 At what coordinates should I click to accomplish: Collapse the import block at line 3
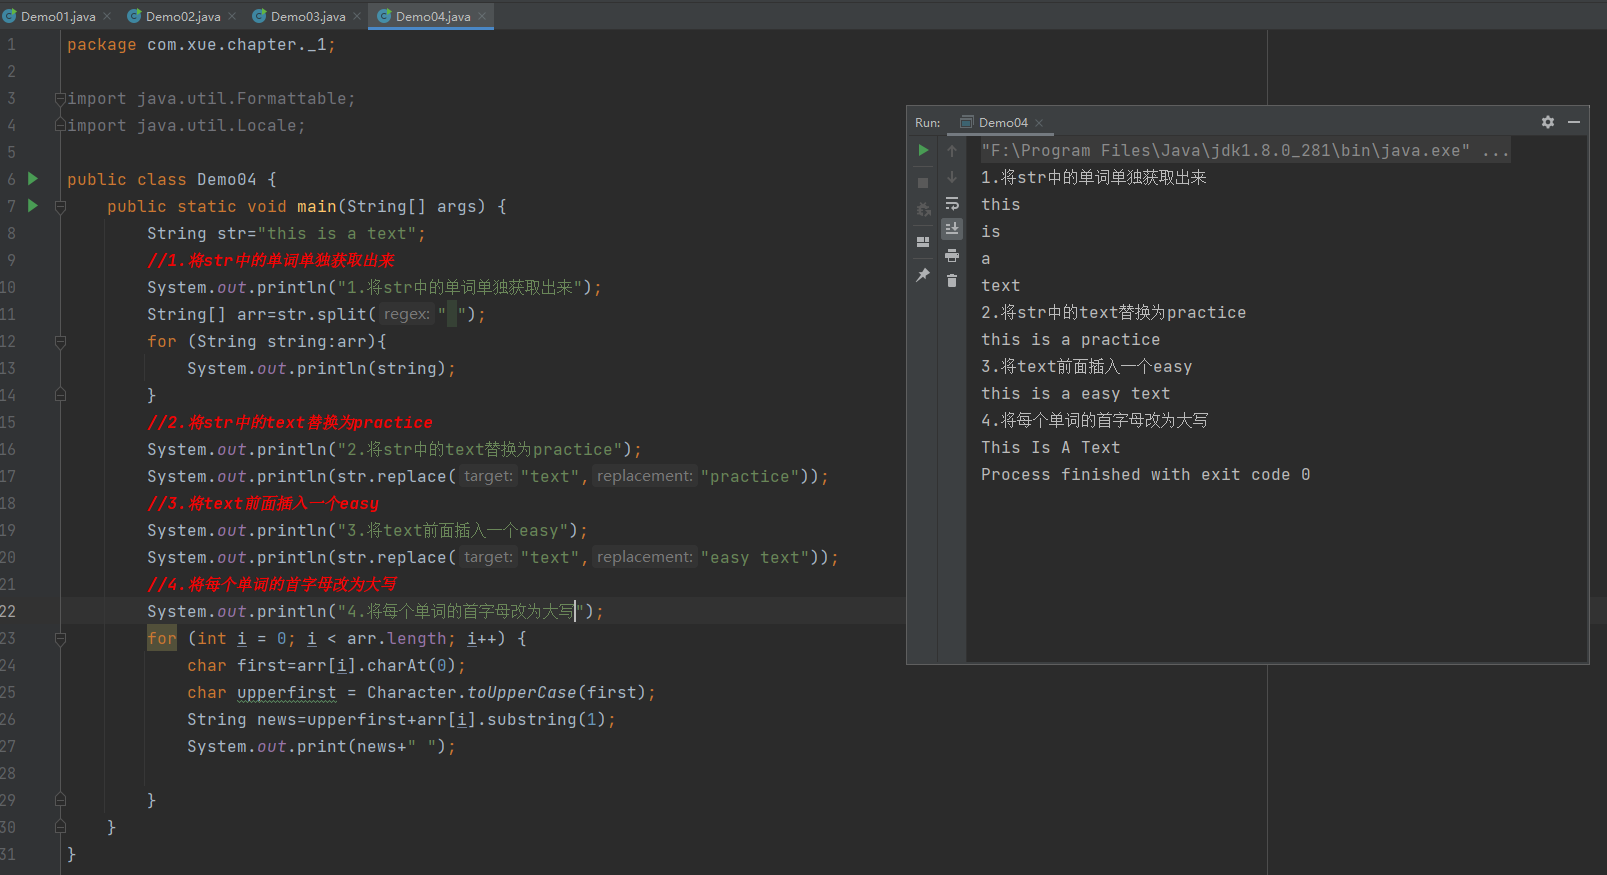click(60, 99)
